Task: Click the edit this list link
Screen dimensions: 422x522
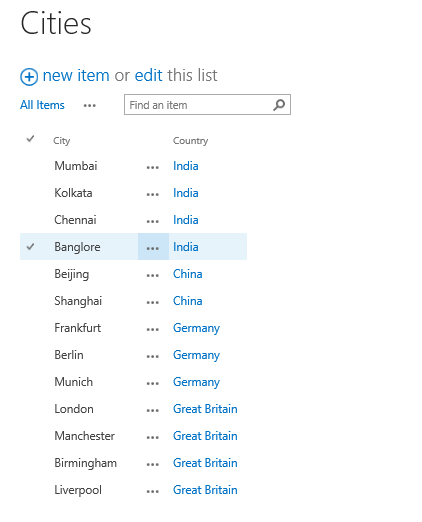Action: (148, 75)
